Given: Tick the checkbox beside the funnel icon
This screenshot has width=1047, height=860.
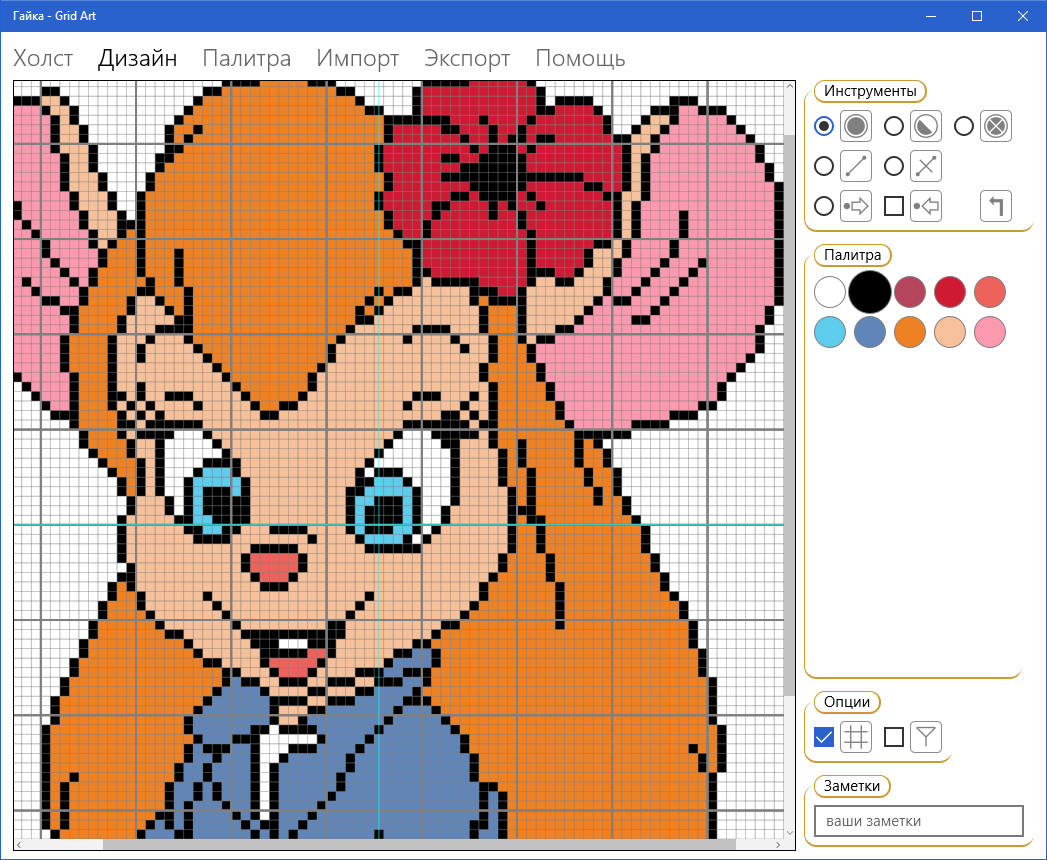Looking at the screenshot, I should coord(893,737).
